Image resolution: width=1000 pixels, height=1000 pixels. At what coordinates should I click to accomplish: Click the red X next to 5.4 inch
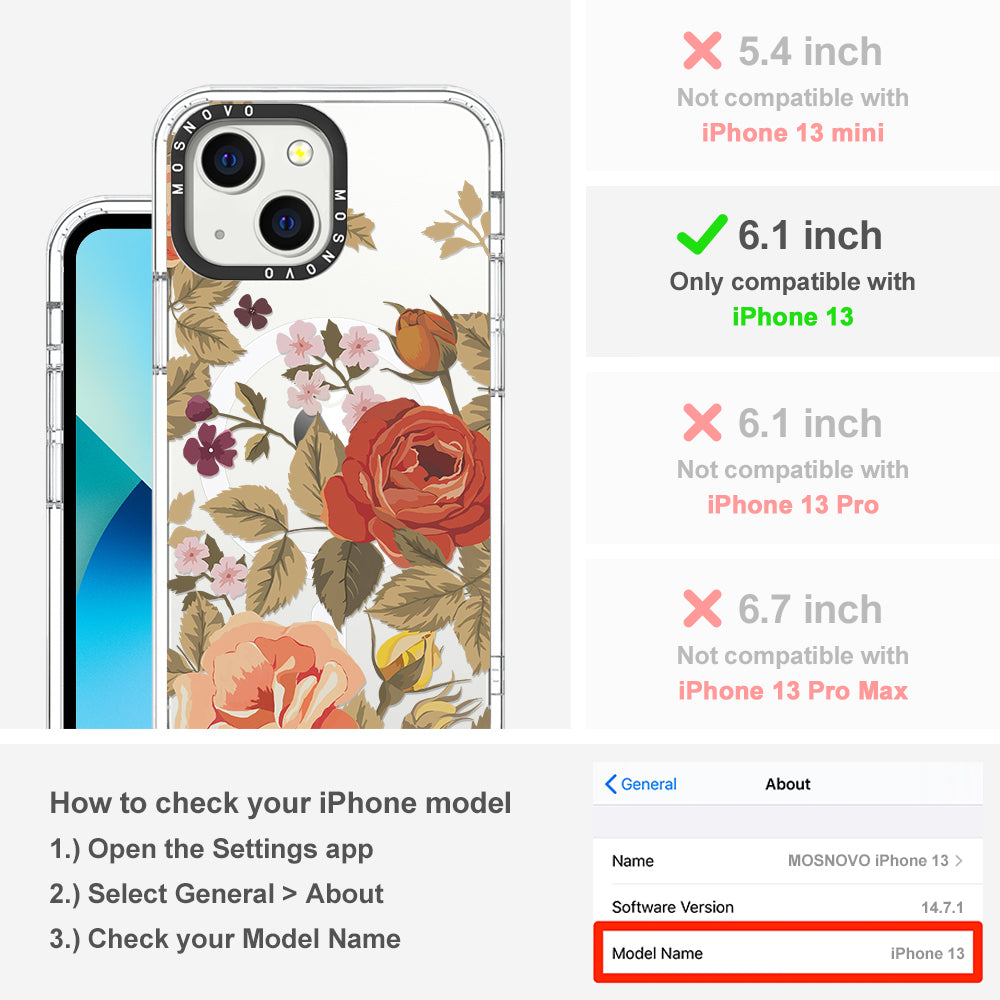(x=702, y=50)
